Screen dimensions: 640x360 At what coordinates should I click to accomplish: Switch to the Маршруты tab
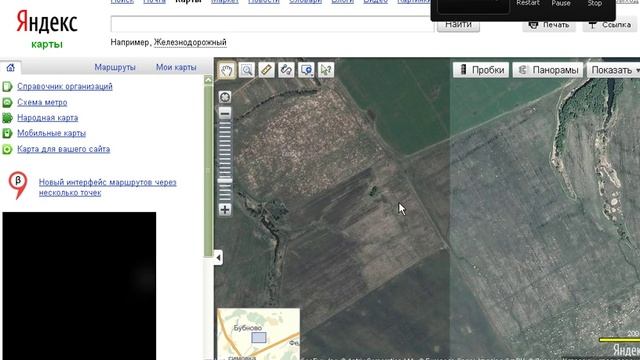coord(115,67)
